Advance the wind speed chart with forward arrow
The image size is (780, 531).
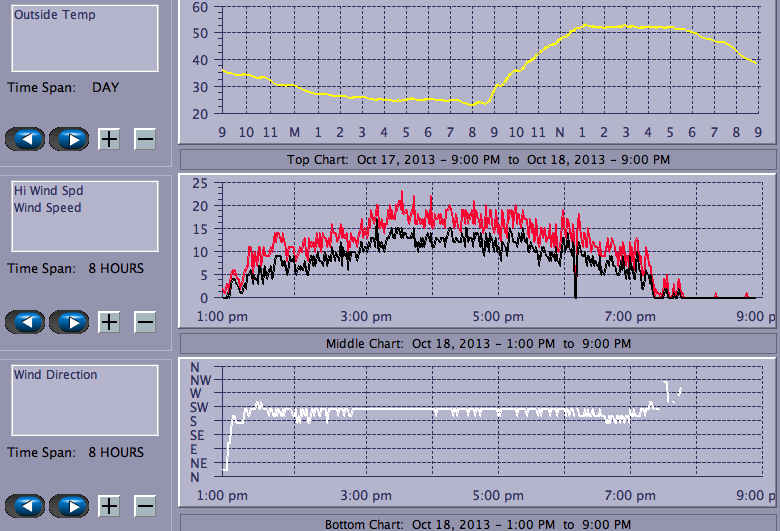tap(69, 322)
